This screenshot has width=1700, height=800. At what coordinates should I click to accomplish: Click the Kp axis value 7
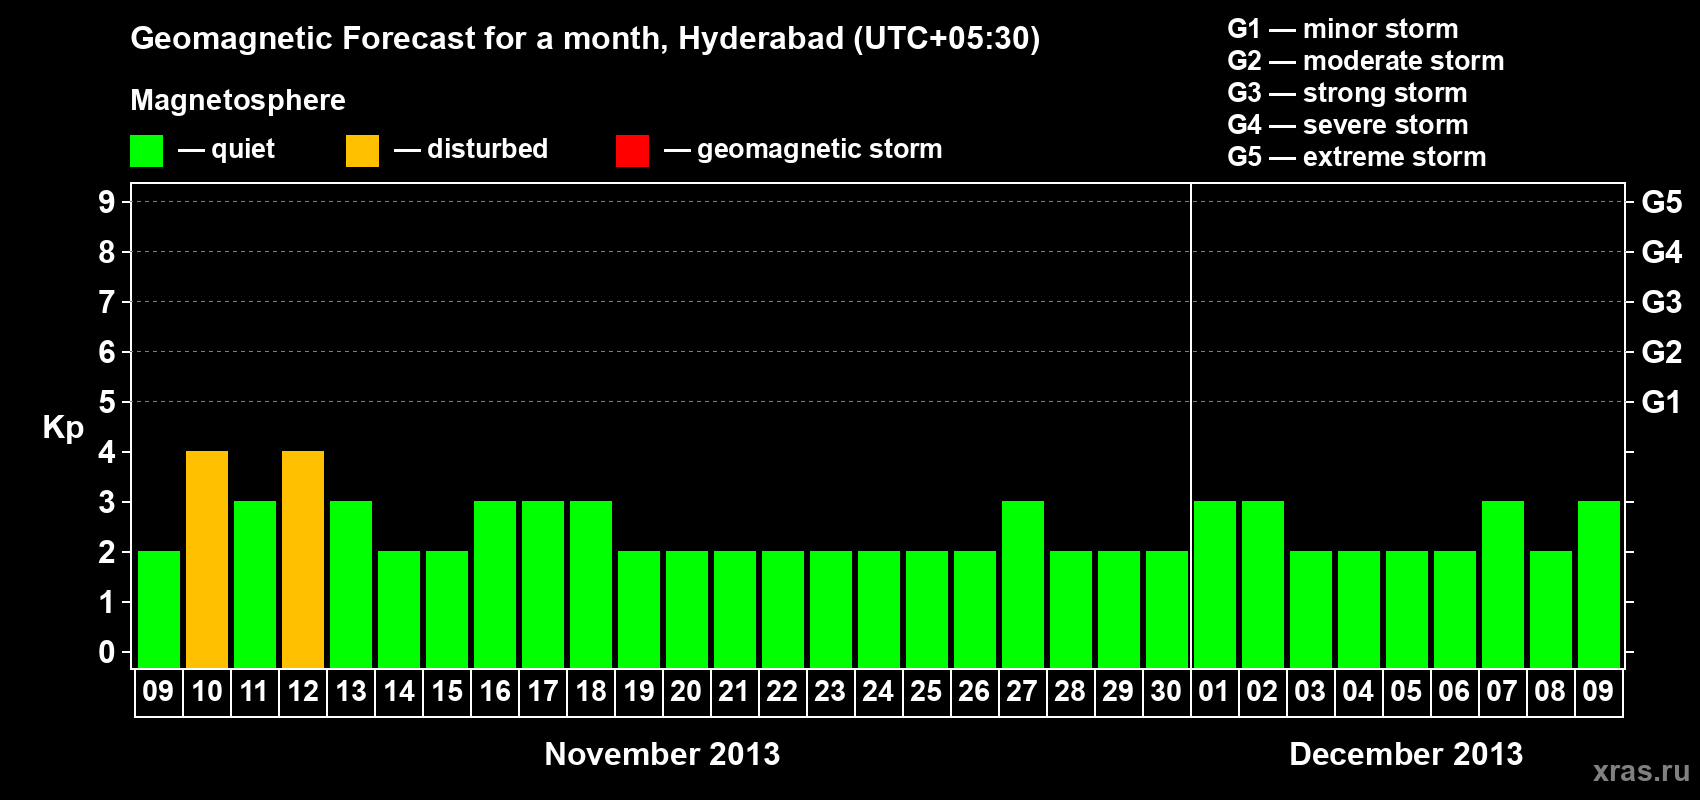107,302
